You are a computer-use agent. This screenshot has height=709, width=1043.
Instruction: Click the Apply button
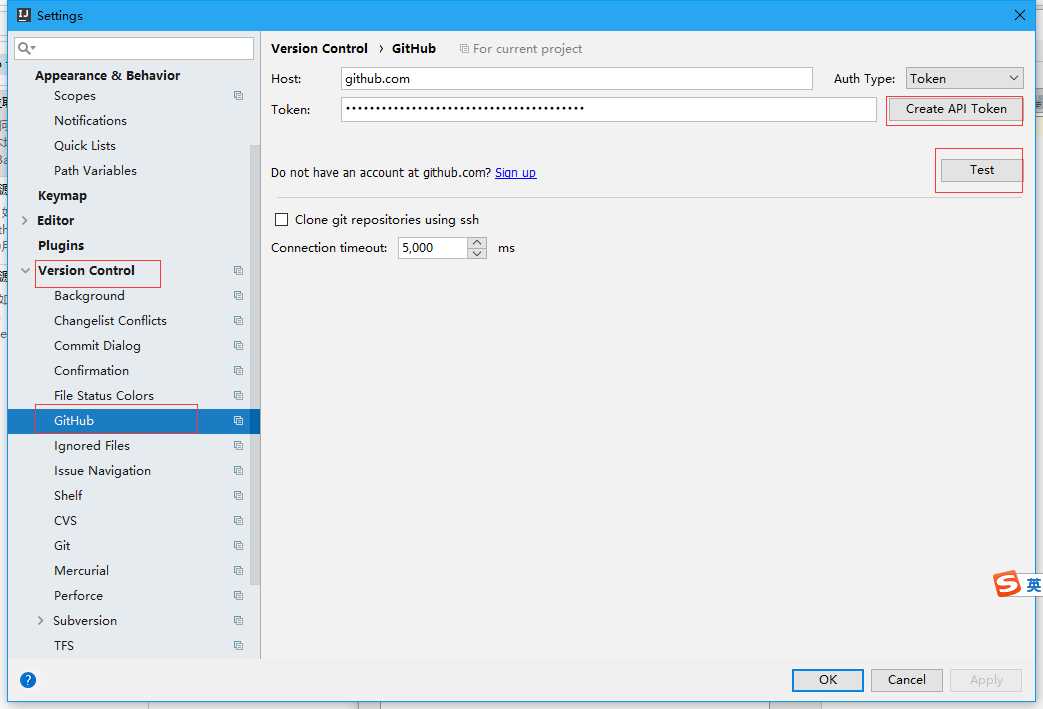coord(986,680)
